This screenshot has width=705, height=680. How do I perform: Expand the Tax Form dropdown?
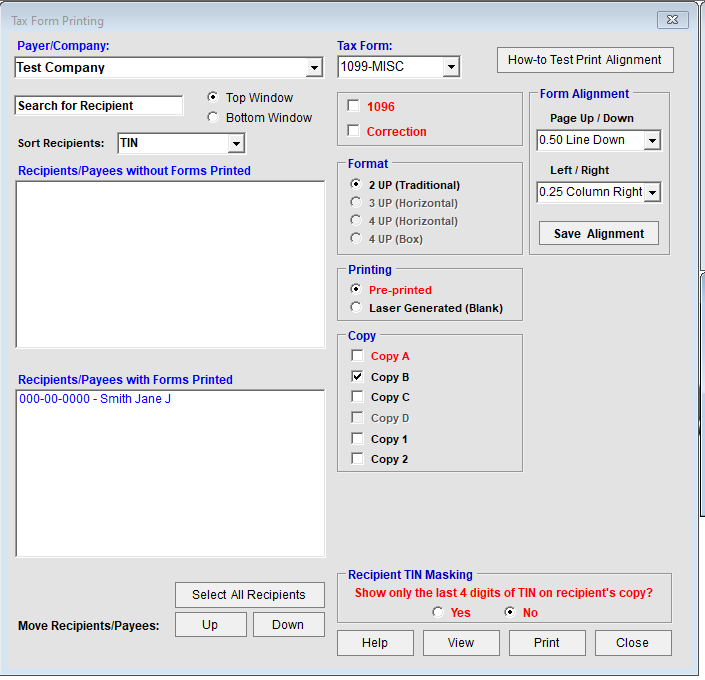(x=450, y=68)
